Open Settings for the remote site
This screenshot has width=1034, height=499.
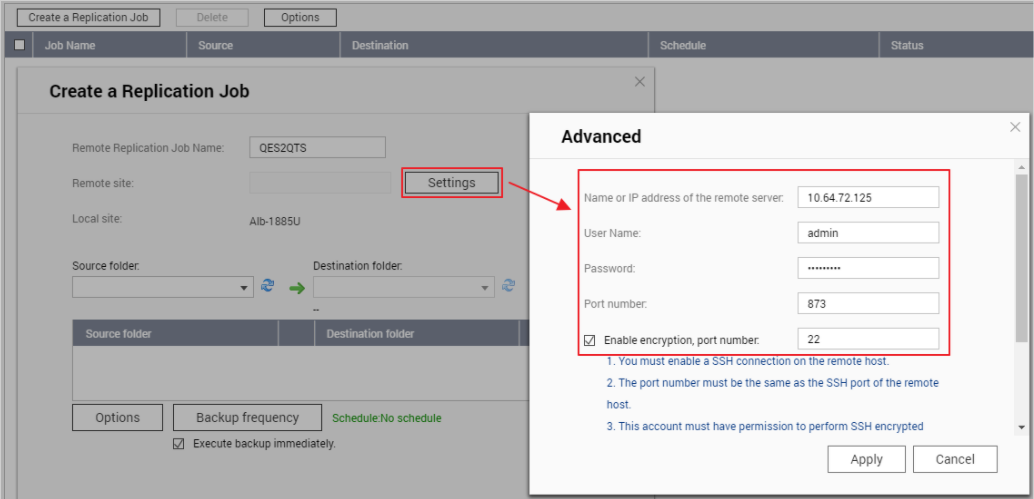tap(451, 183)
